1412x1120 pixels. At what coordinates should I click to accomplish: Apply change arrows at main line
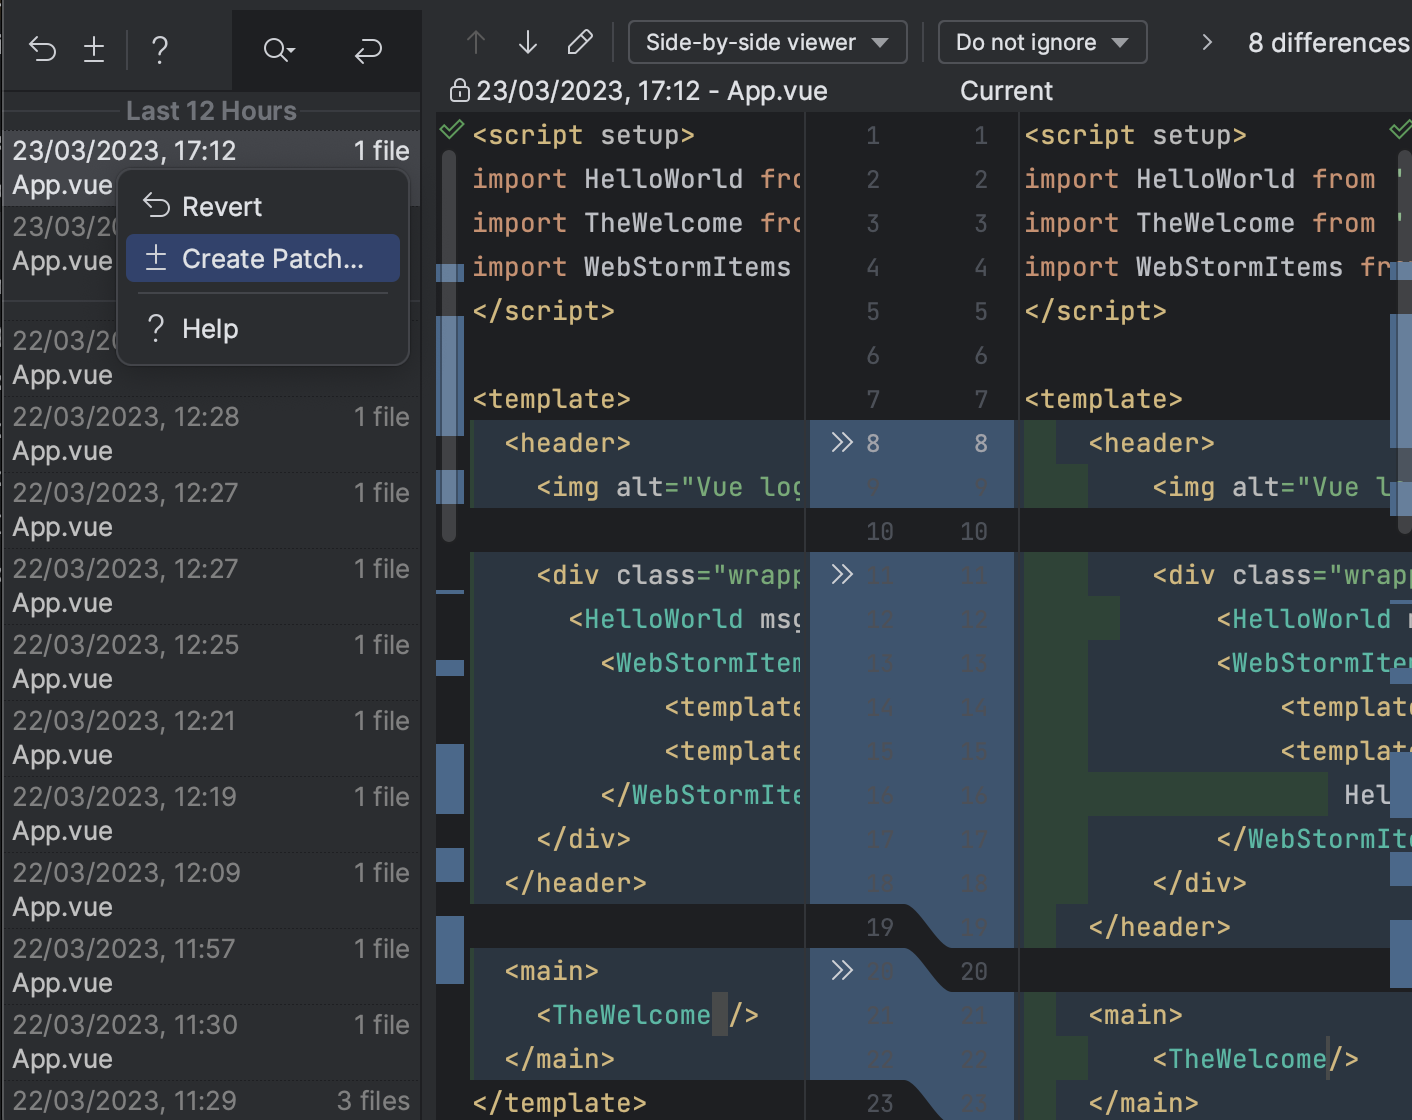pos(842,970)
